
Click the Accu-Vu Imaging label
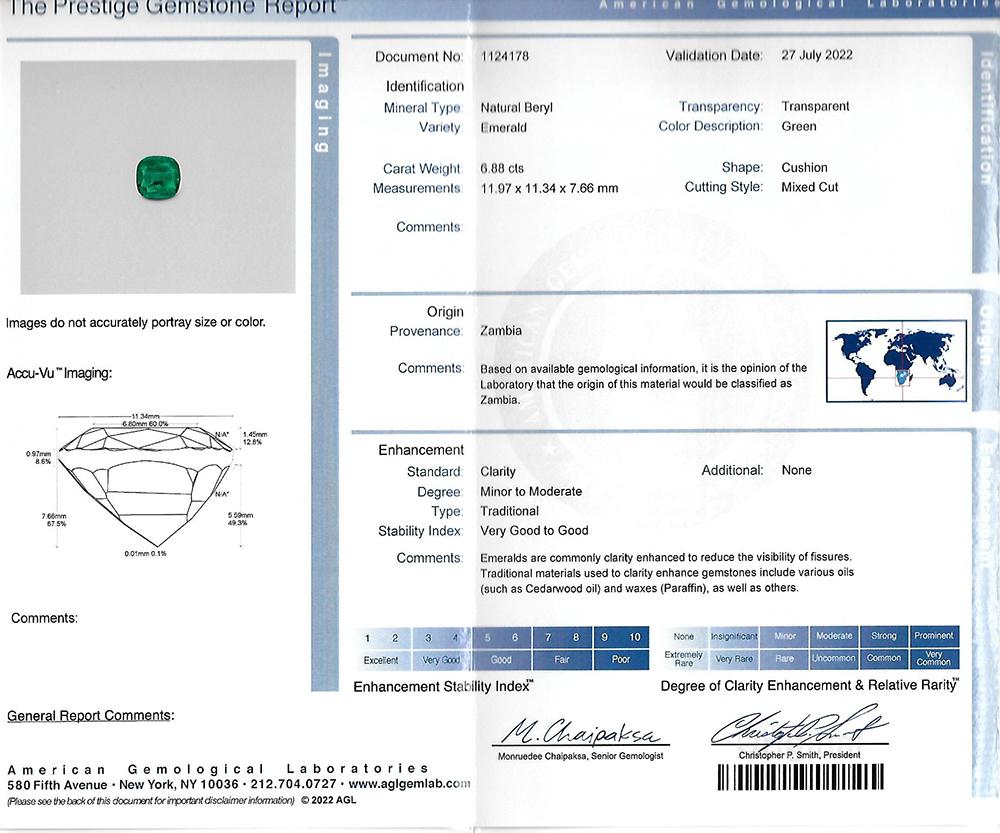click(59, 373)
